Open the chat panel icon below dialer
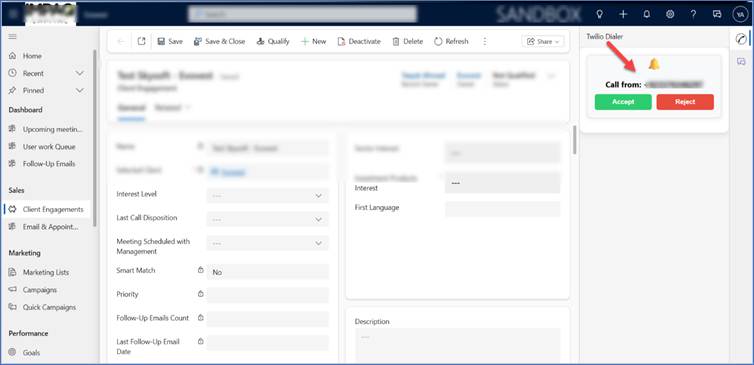This screenshot has height=365, width=754. [741, 61]
